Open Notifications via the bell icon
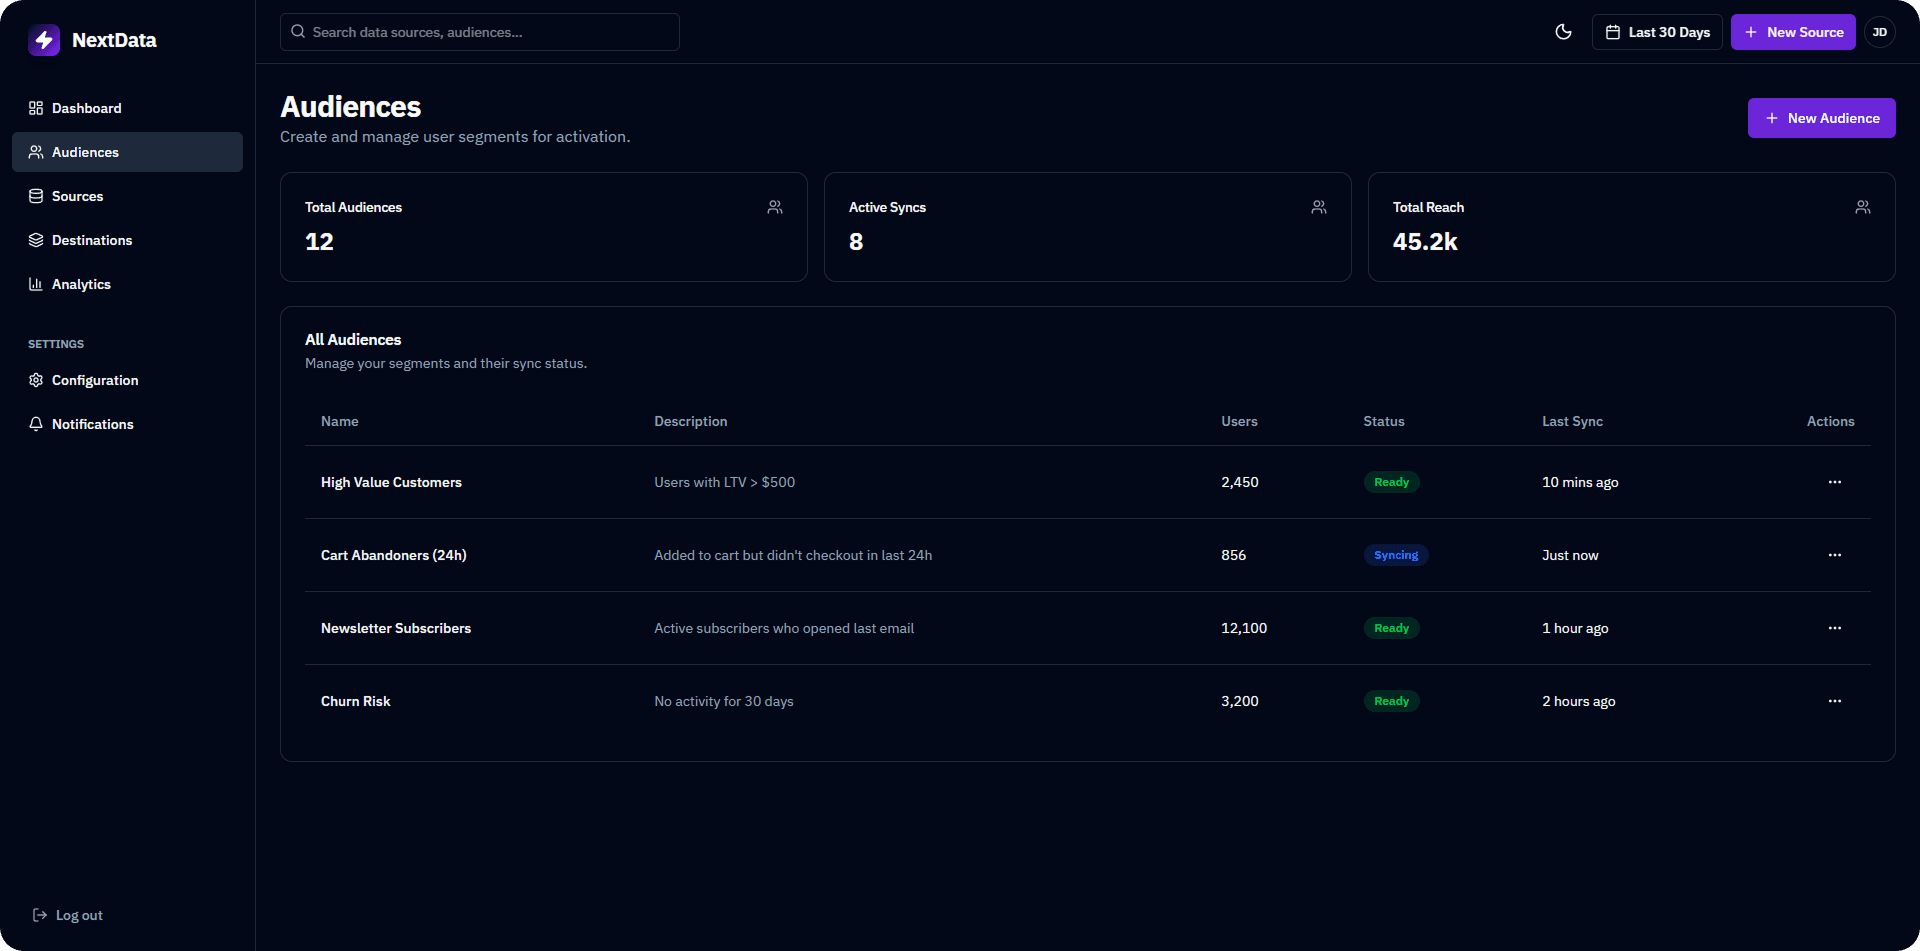This screenshot has height=951, width=1920. (36, 424)
